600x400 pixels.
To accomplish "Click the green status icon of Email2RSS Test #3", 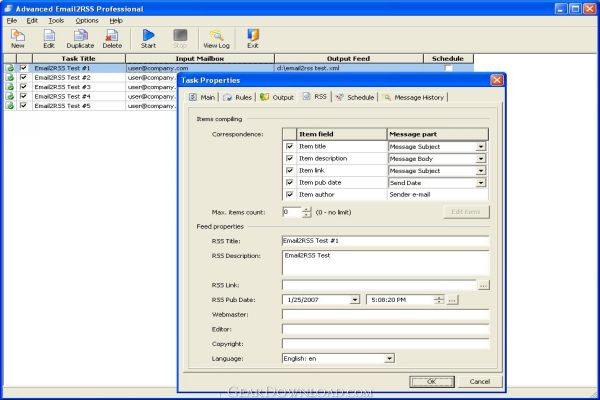I will pos(10,87).
